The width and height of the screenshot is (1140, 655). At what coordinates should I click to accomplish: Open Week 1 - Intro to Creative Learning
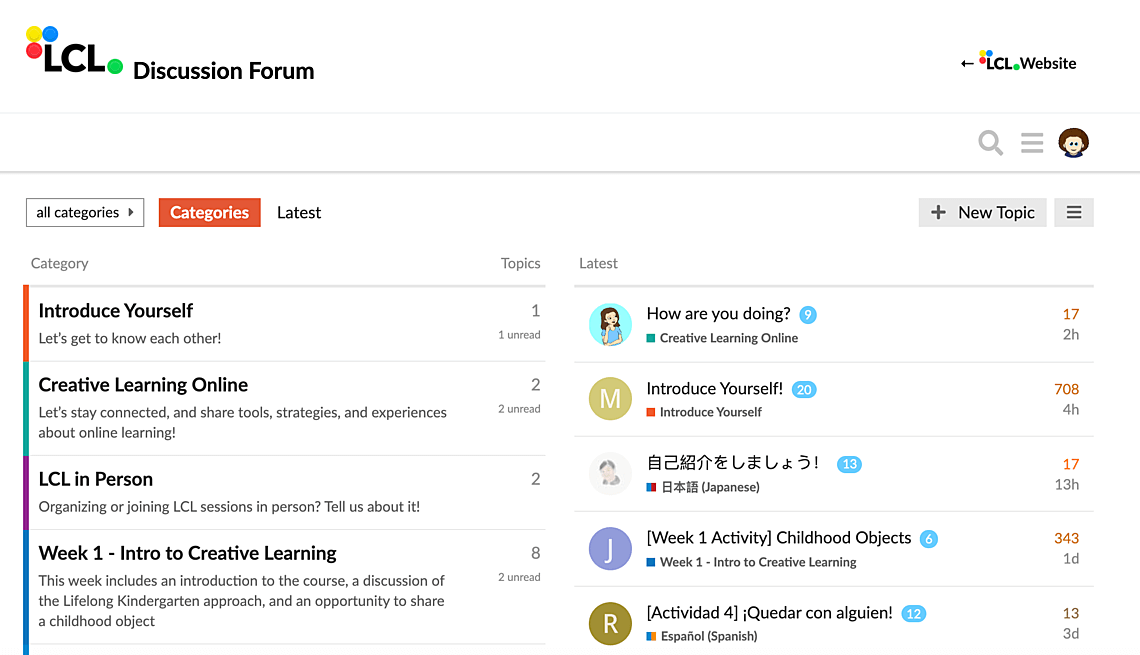pyautogui.click(x=187, y=553)
